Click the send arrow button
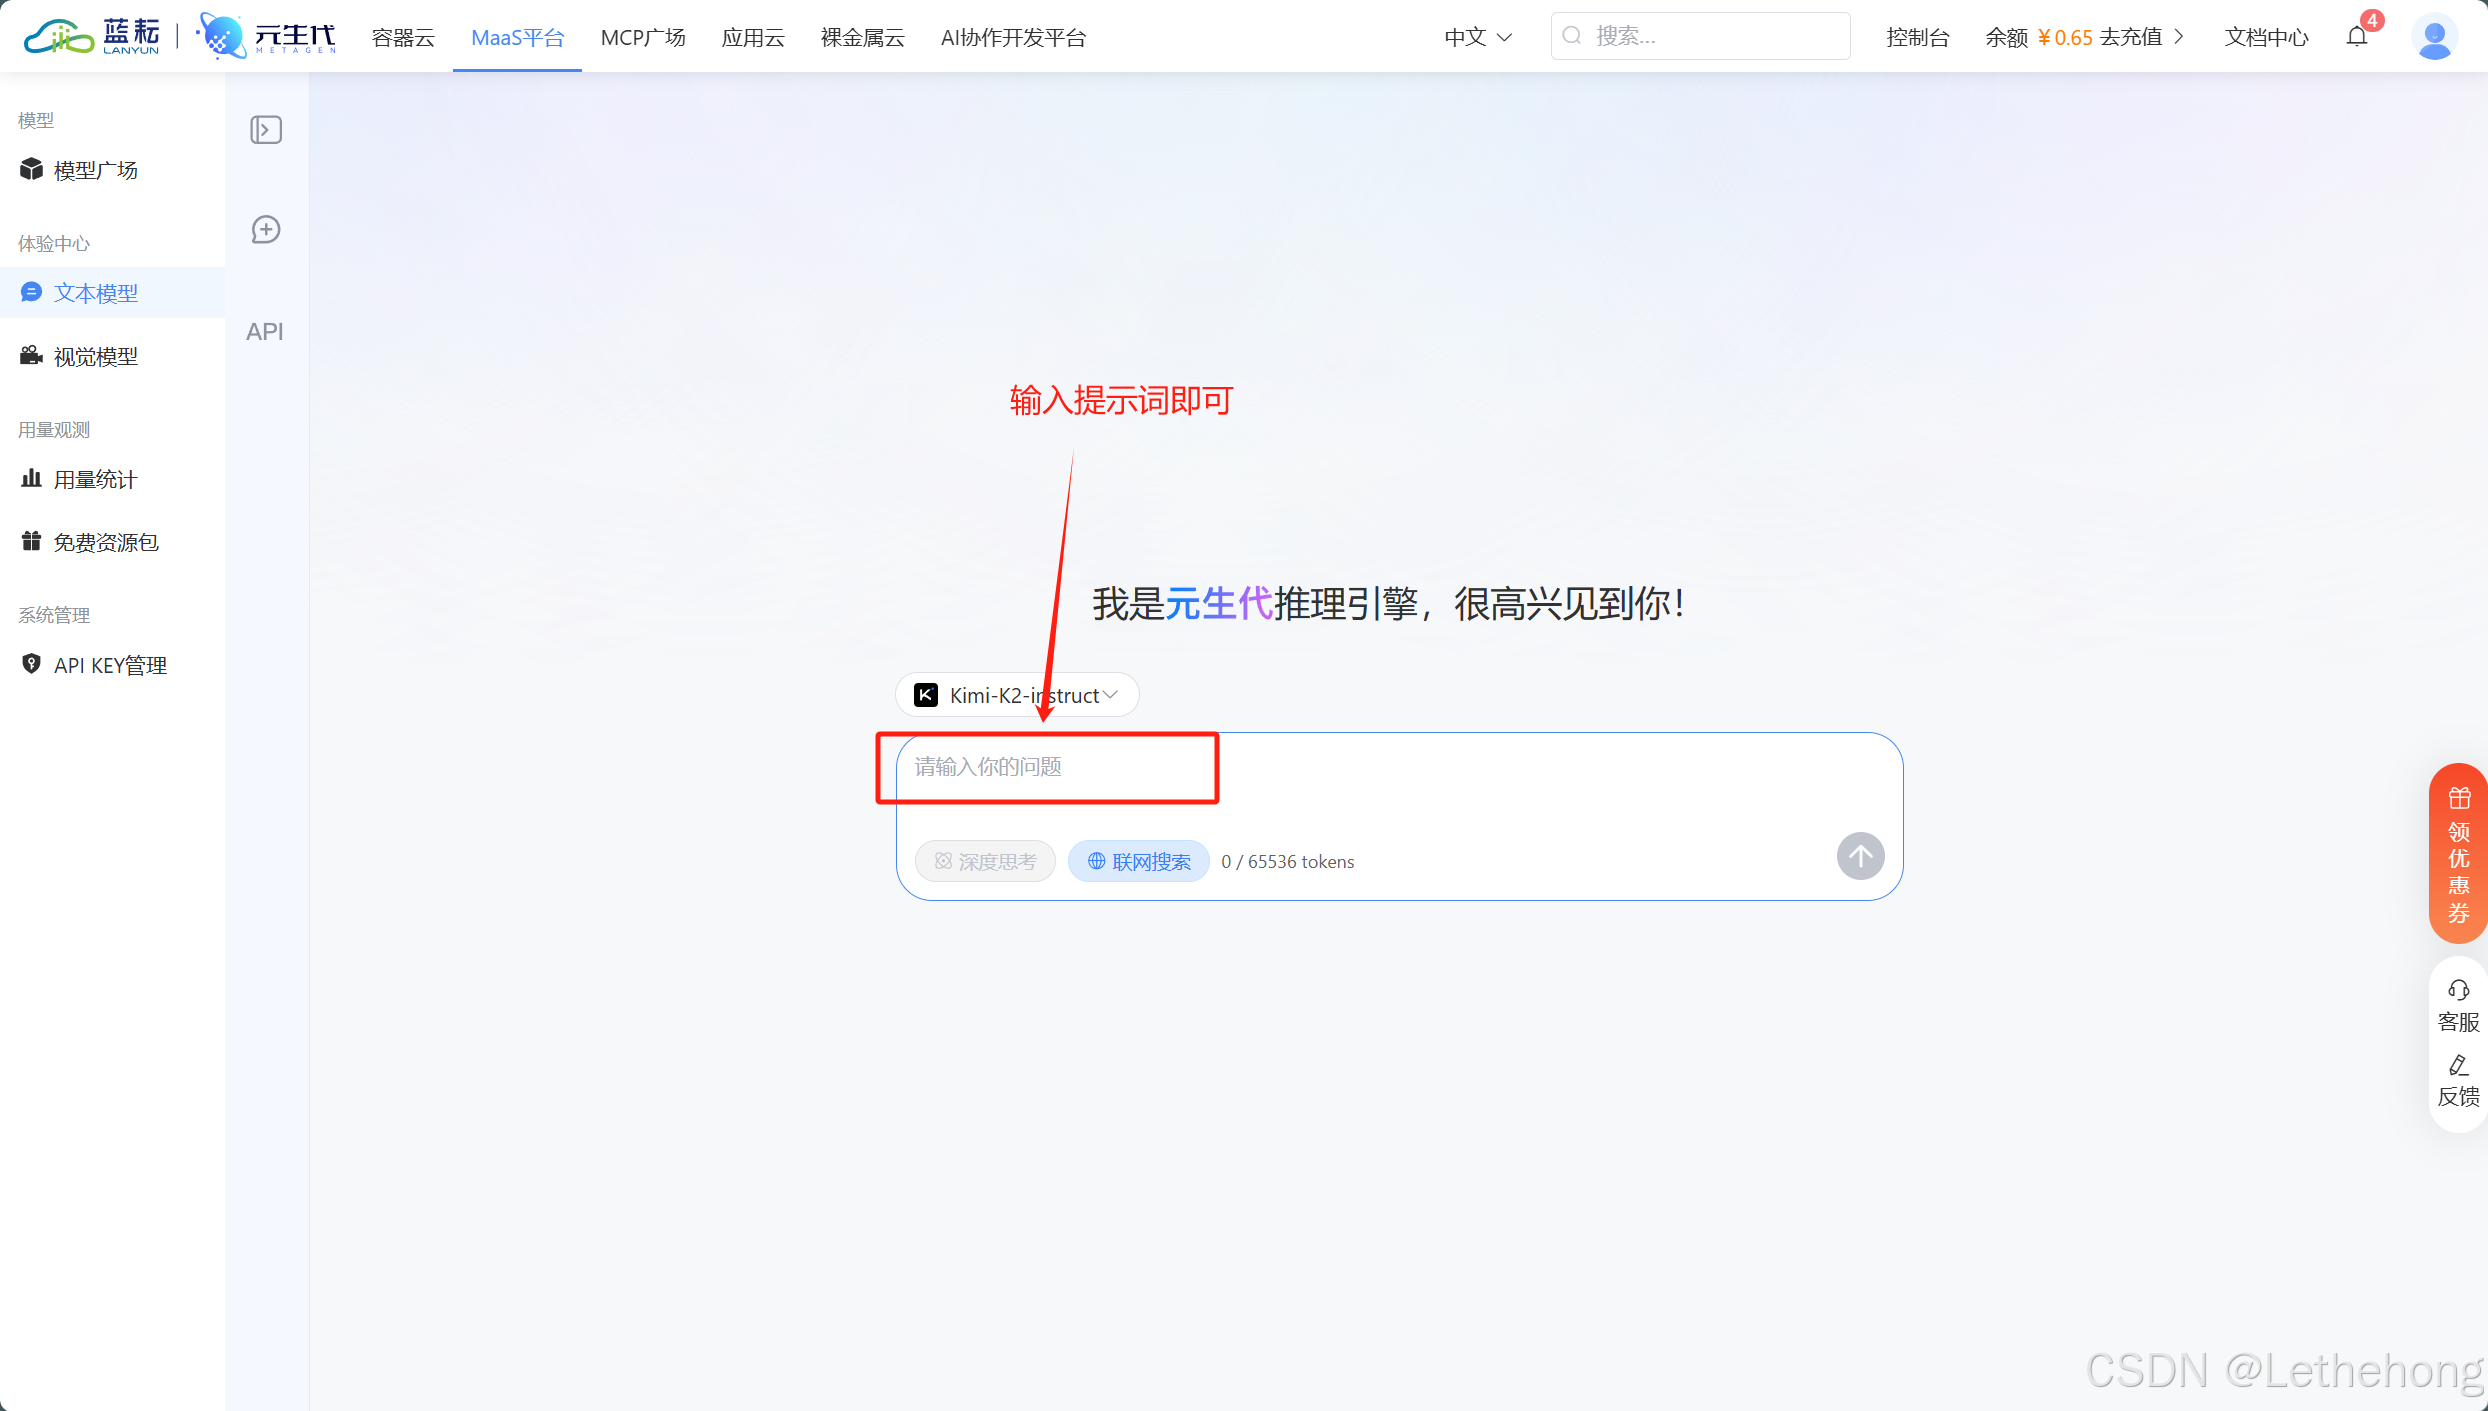Image resolution: width=2488 pixels, height=1411 pixels. pyautogui.click(x=1860, y=856)
